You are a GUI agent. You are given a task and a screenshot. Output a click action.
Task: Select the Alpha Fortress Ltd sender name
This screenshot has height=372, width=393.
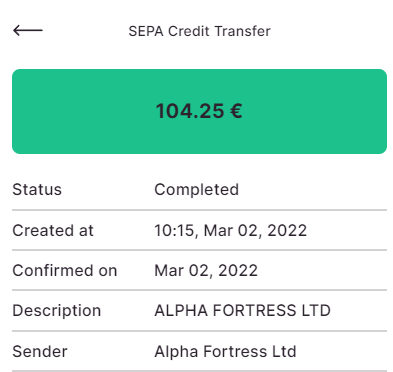pos(225,352)
